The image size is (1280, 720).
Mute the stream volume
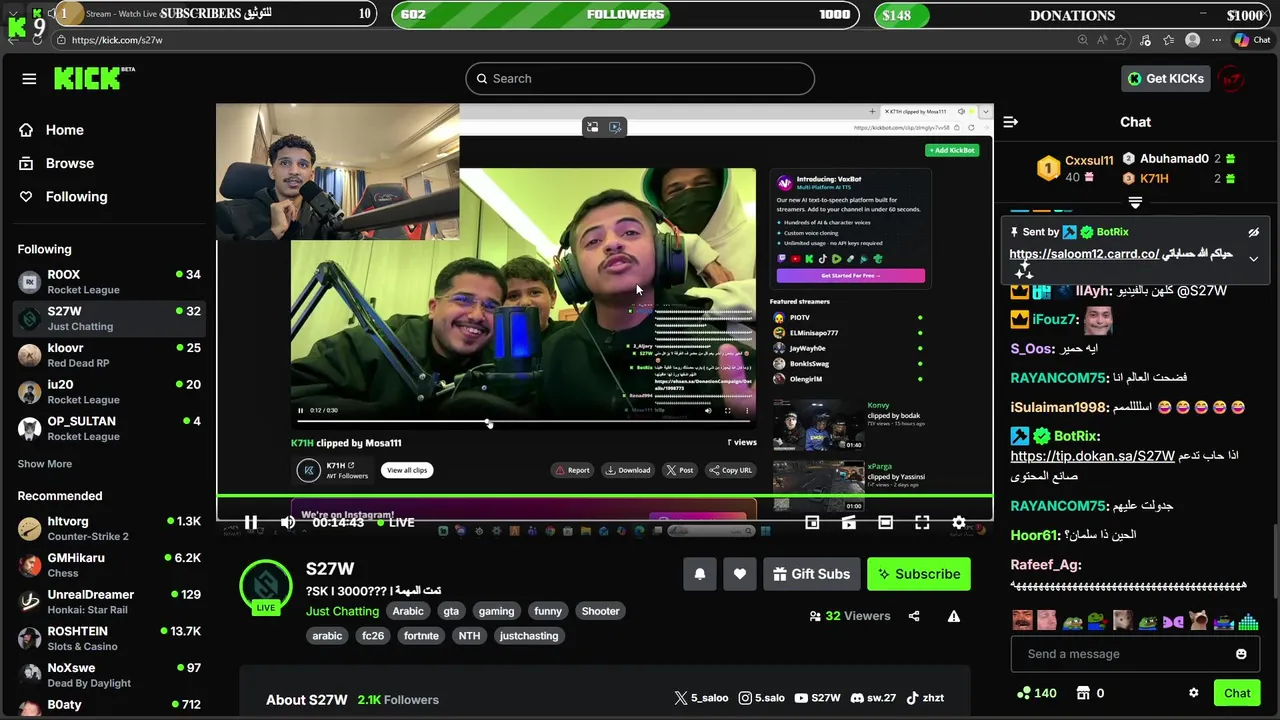(288, 522)
